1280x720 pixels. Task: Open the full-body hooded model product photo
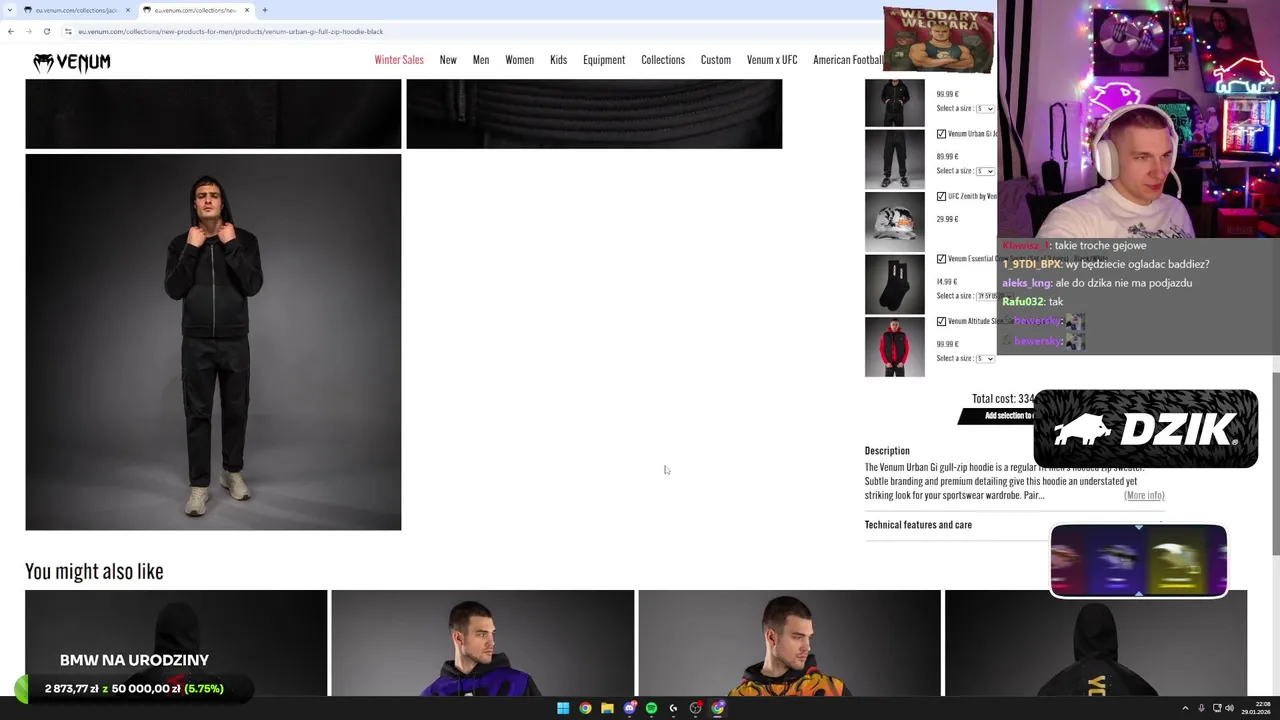point(213,342)
